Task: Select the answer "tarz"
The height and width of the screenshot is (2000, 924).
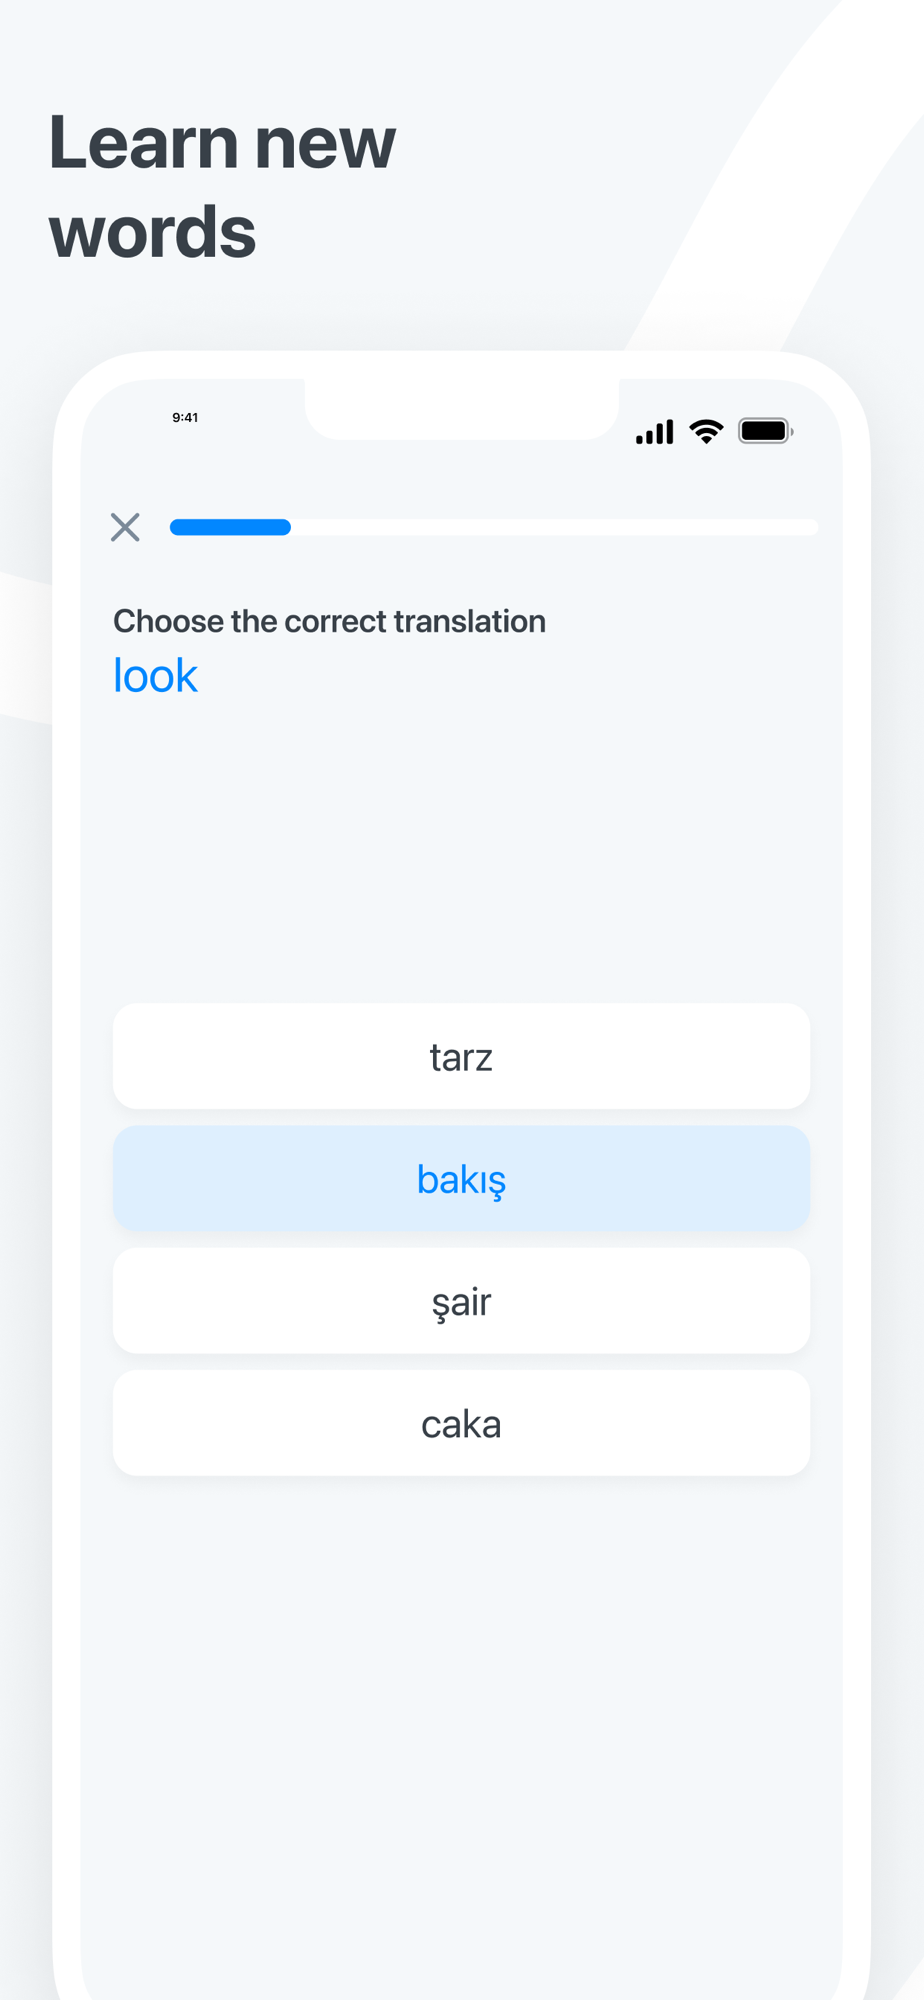Action: tap(461, 1056)
